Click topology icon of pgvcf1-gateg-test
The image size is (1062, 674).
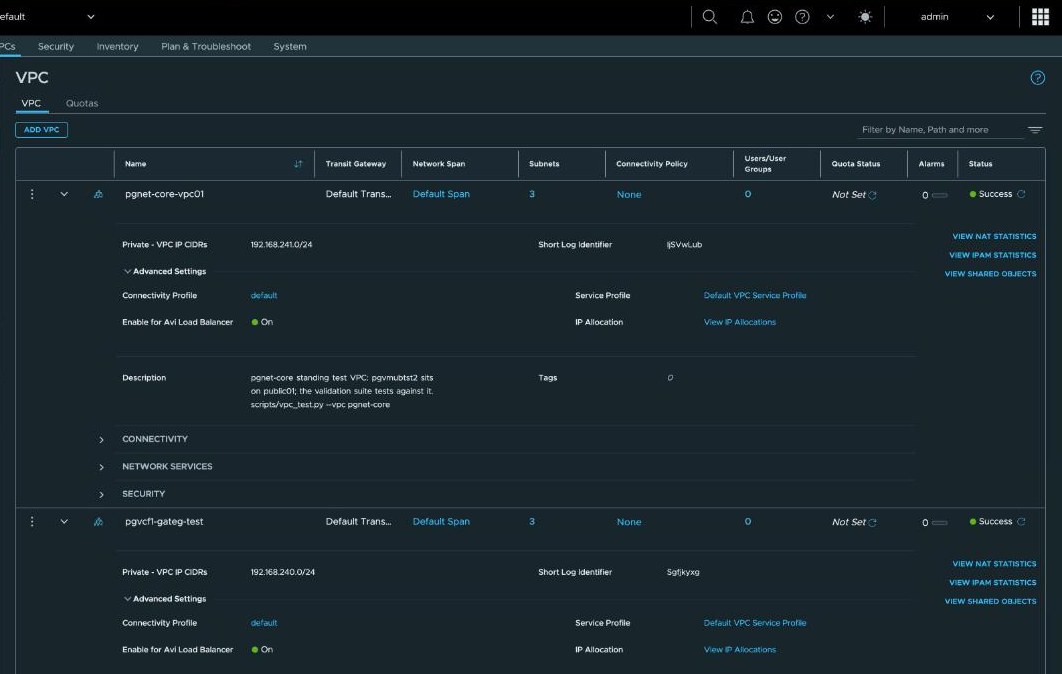tap(98, 522)
